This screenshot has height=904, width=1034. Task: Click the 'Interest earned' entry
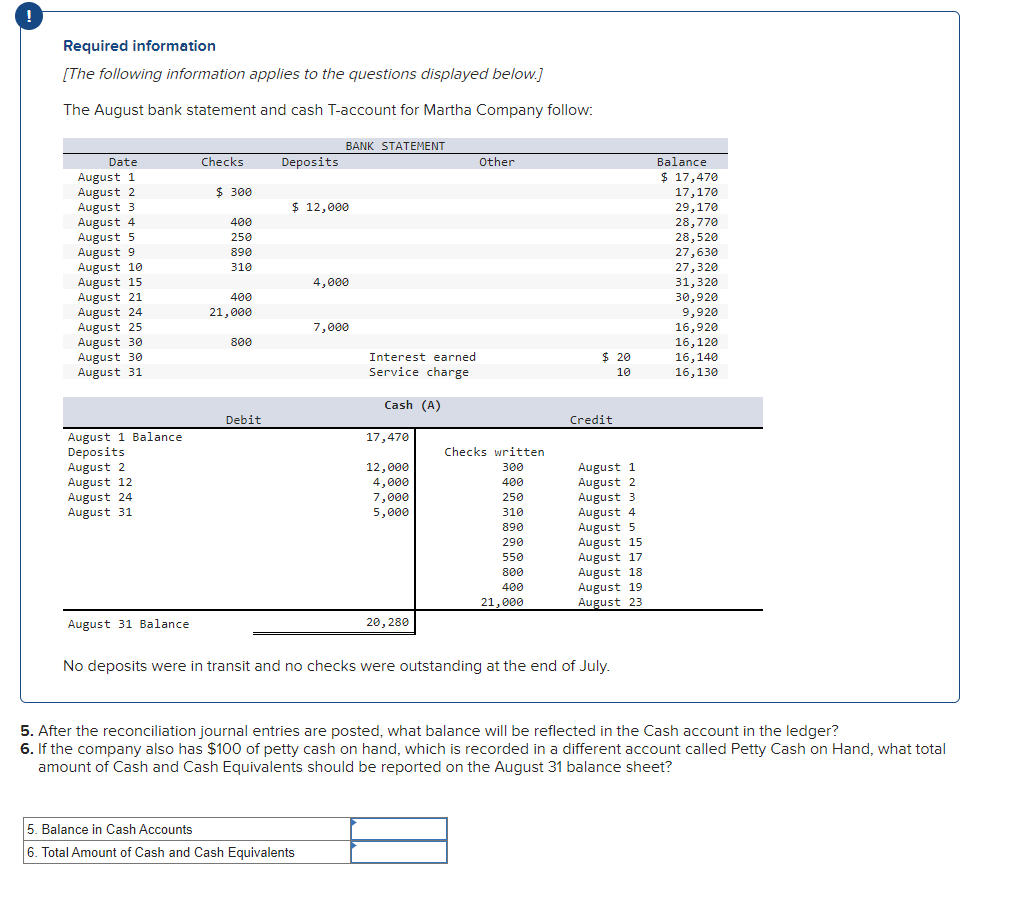[422, 357]
